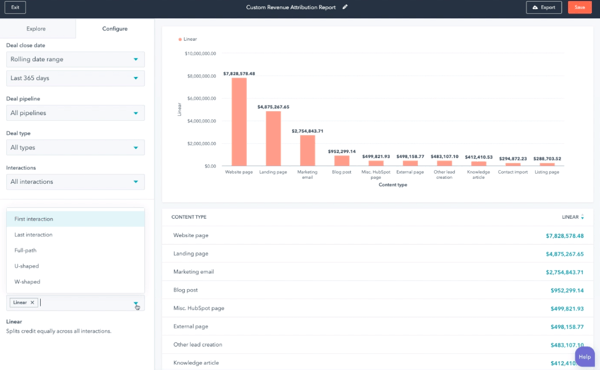
Task: Switch to the Configure tab
Action: coord(115,29)
